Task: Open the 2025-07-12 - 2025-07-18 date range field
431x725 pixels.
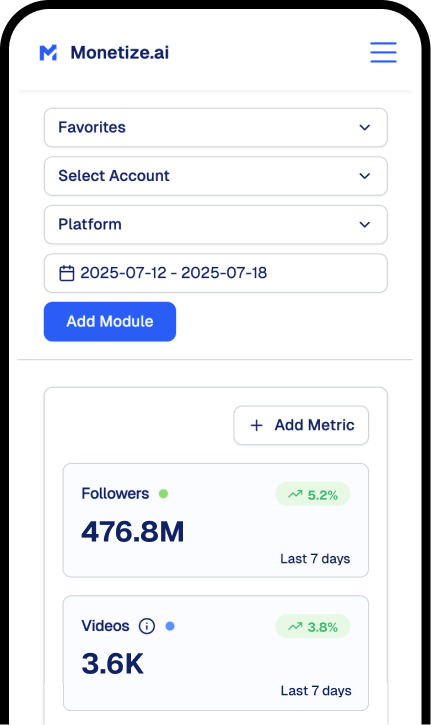Action: [216, 273]
